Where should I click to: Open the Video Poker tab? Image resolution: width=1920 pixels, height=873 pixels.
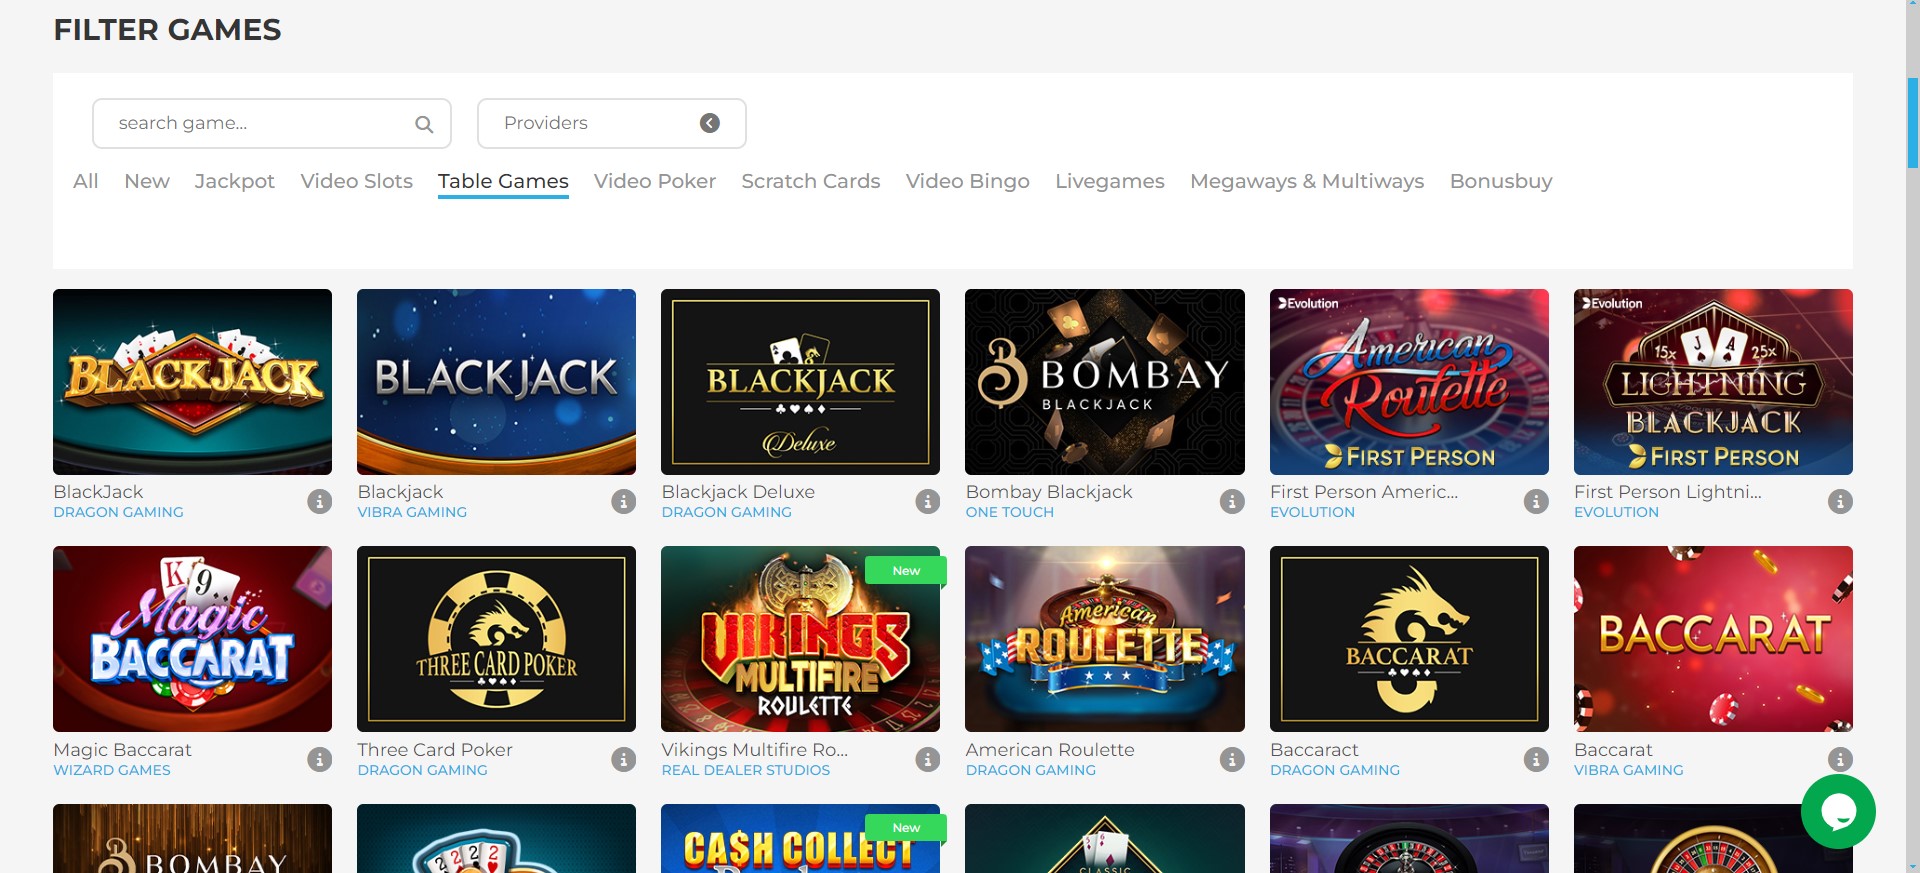(x=655, y=181)
